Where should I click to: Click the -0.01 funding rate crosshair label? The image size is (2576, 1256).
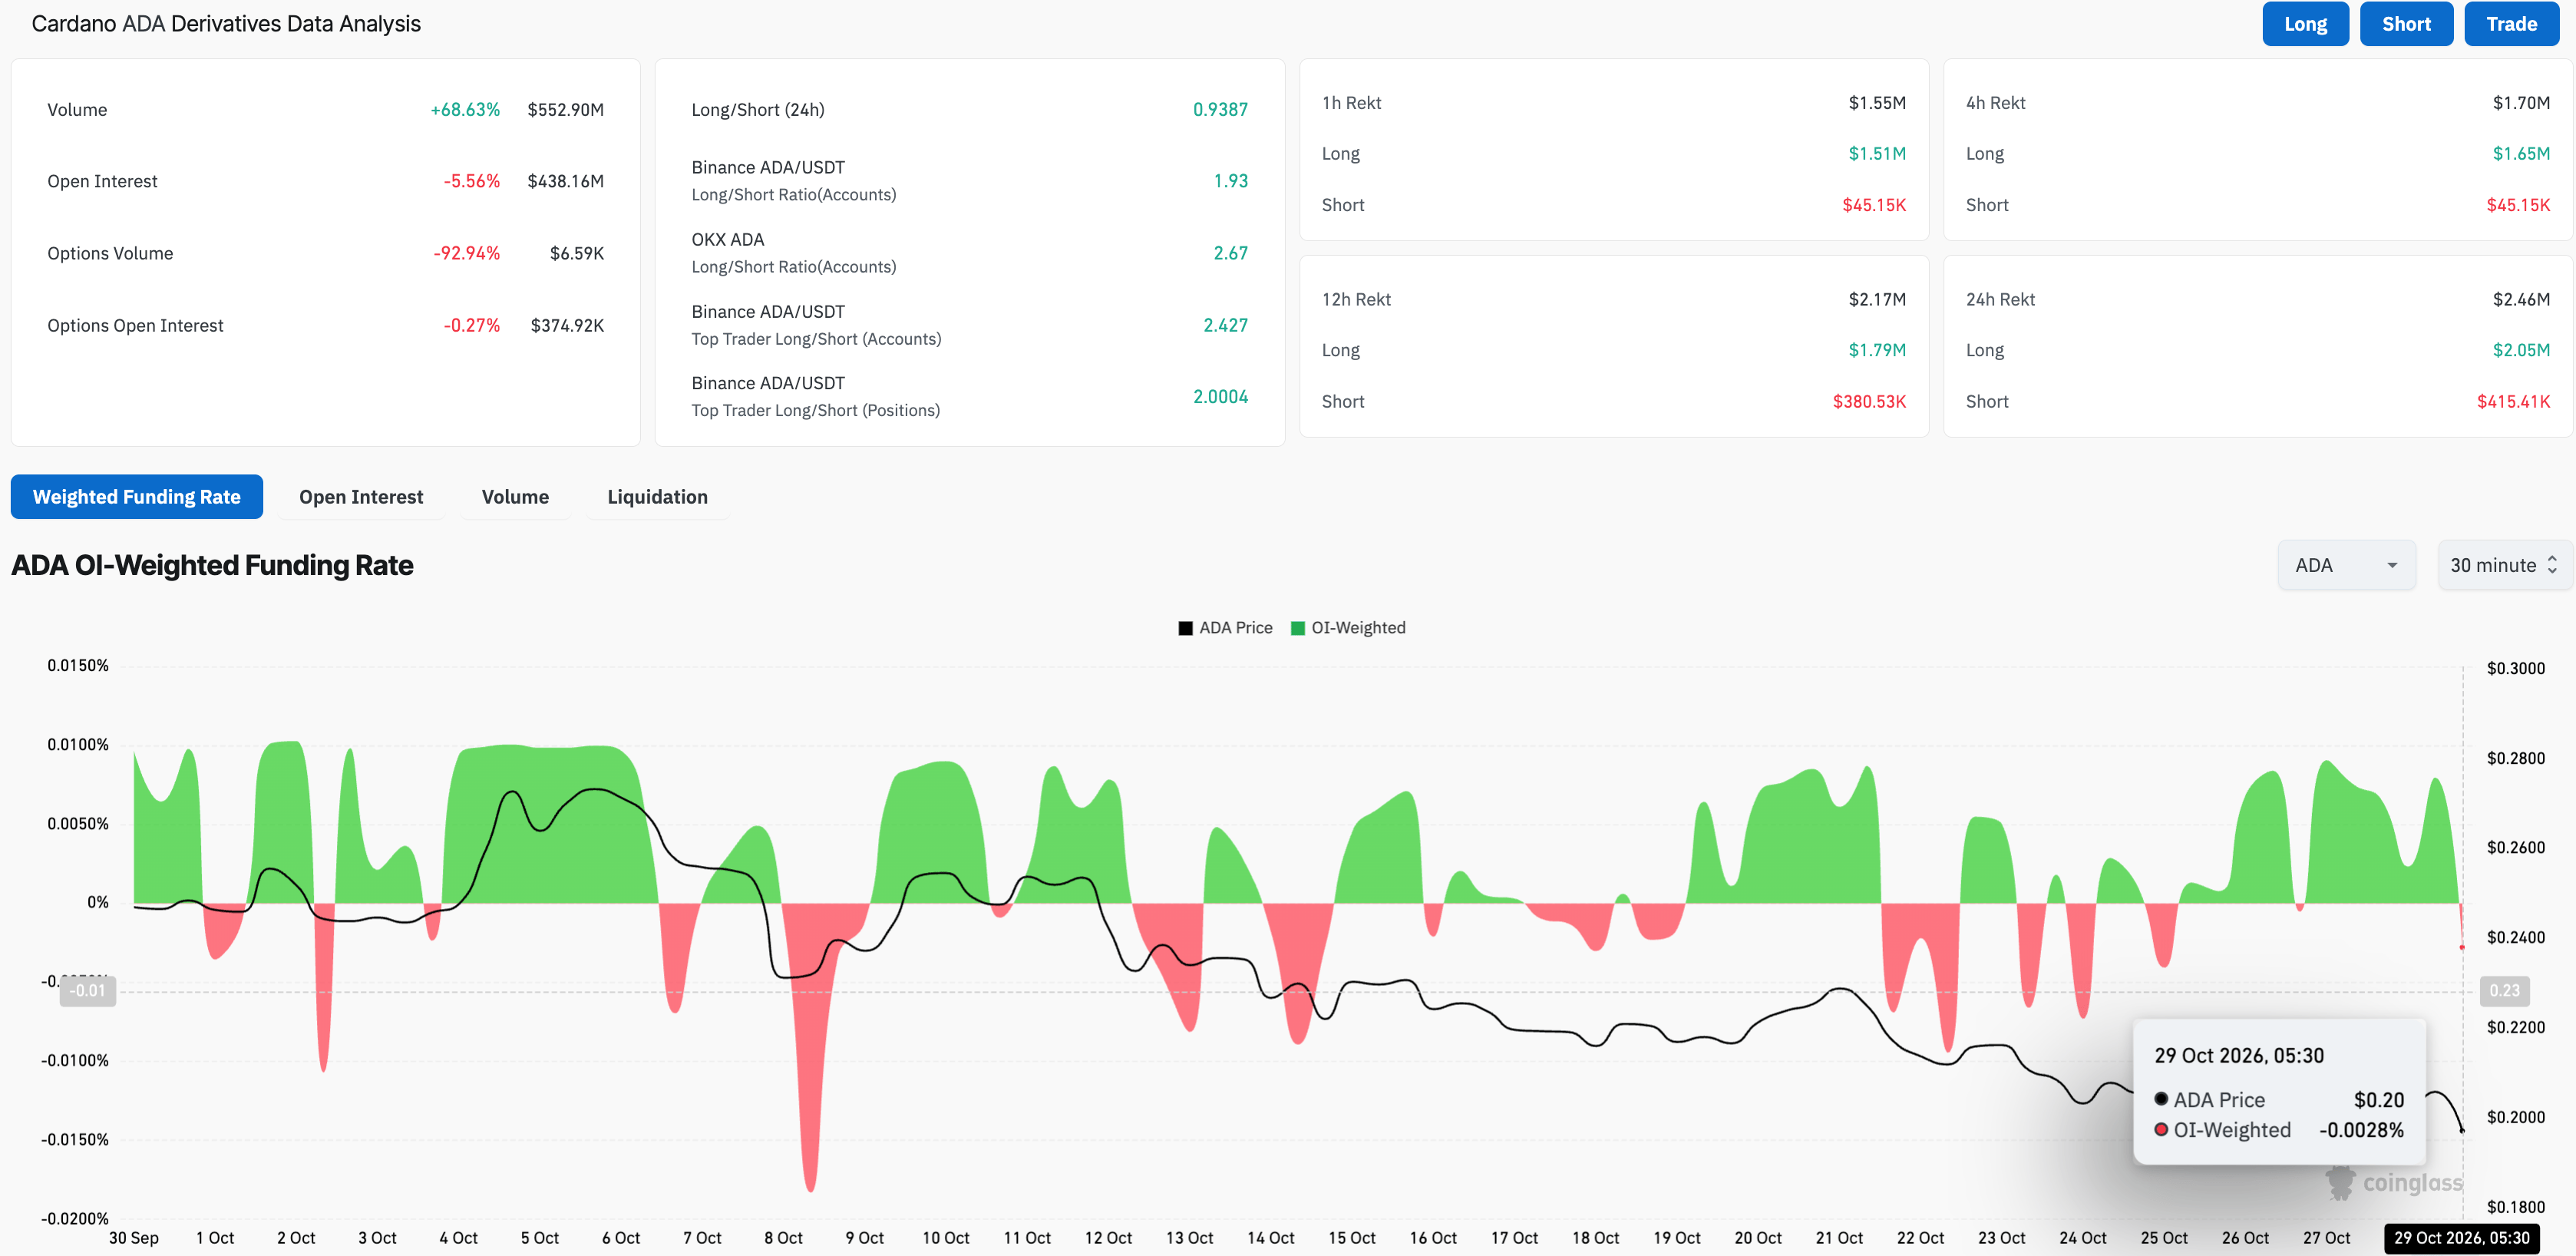[88, 991]
